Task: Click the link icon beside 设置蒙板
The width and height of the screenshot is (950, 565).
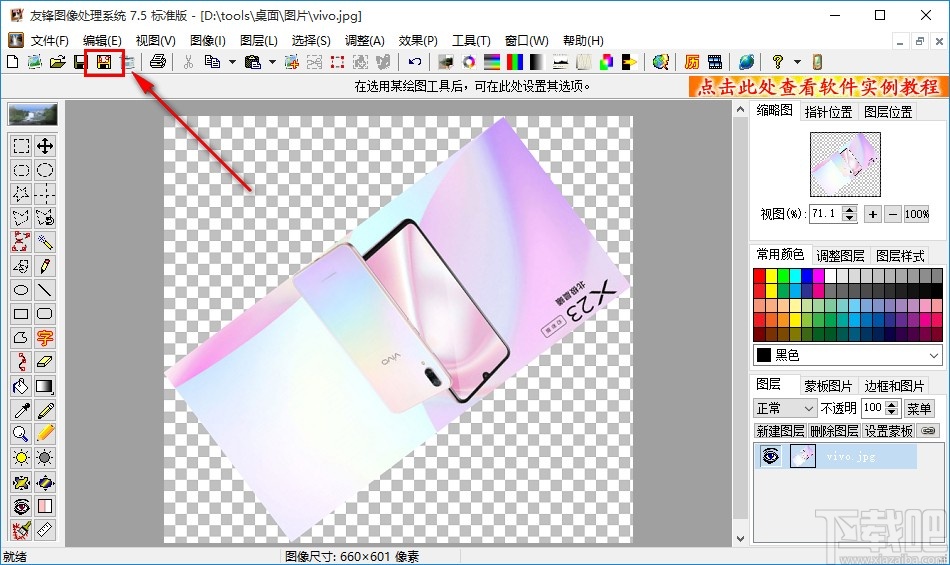Action: (928, 431)
